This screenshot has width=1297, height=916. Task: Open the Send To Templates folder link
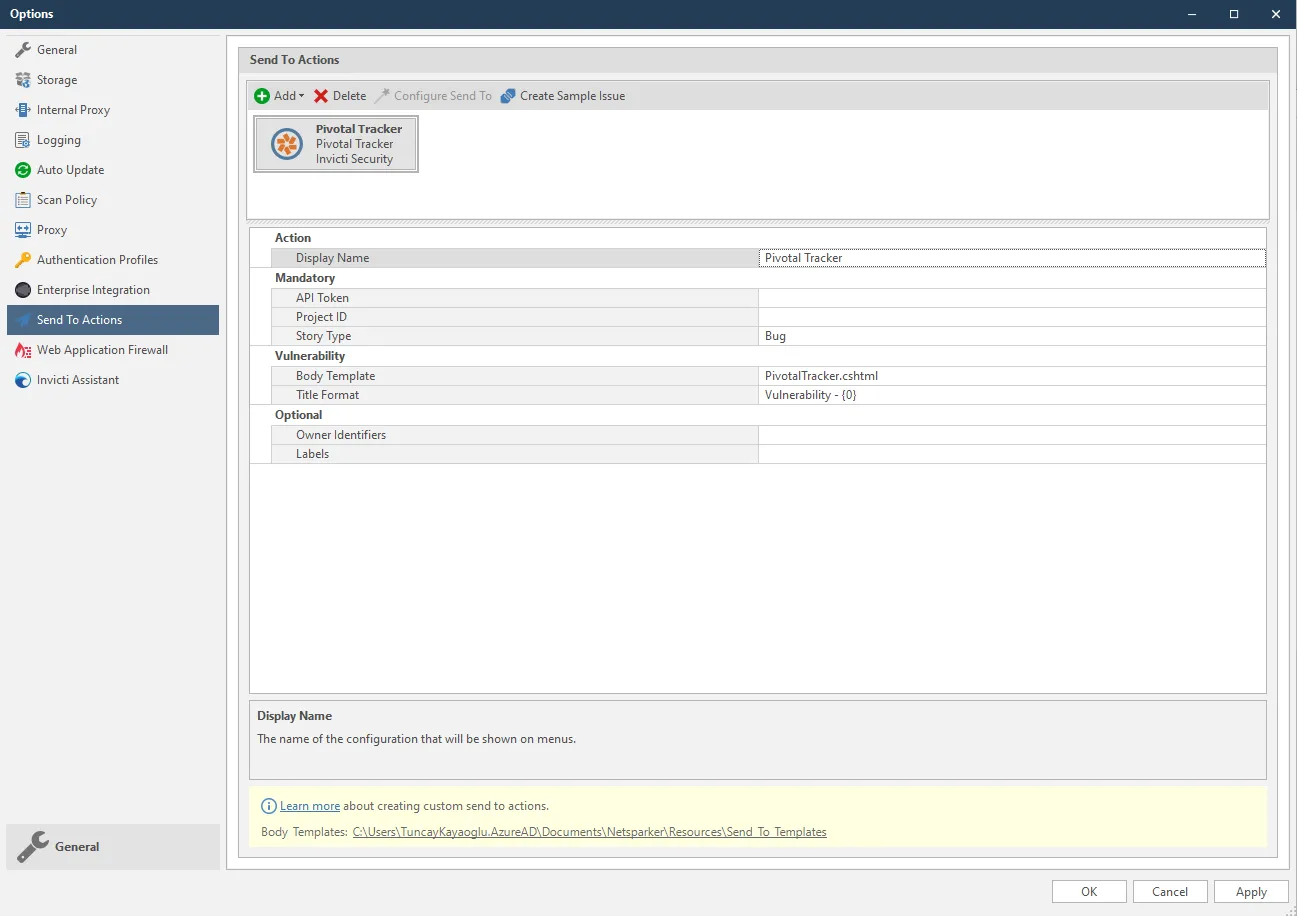click(x=588, y=831)
